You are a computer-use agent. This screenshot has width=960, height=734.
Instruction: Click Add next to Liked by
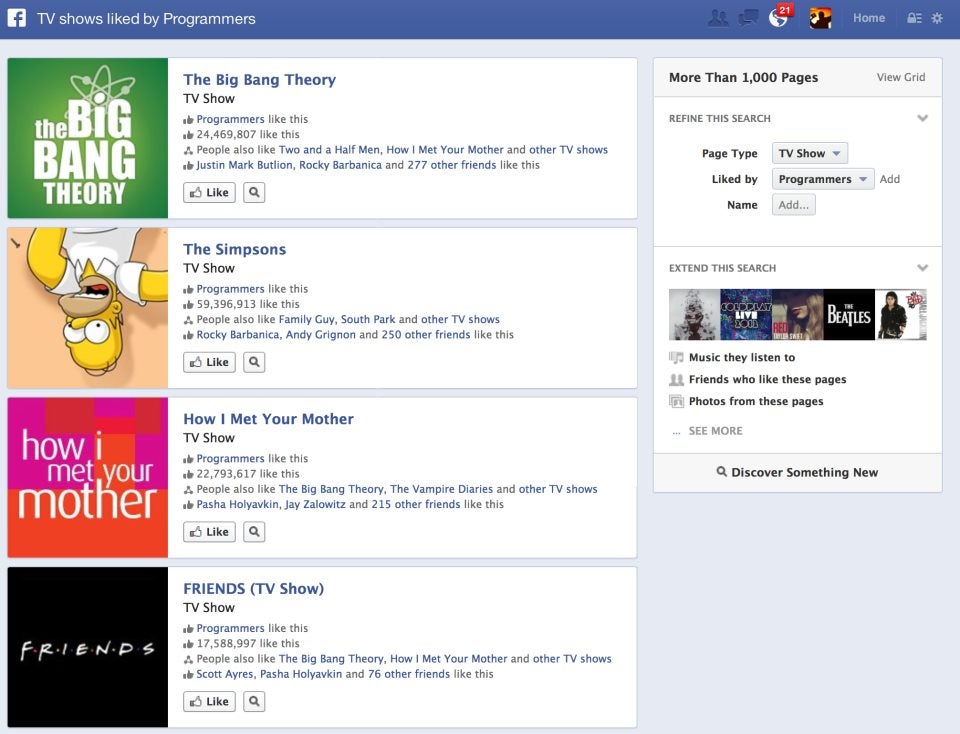tap(890, 179)
